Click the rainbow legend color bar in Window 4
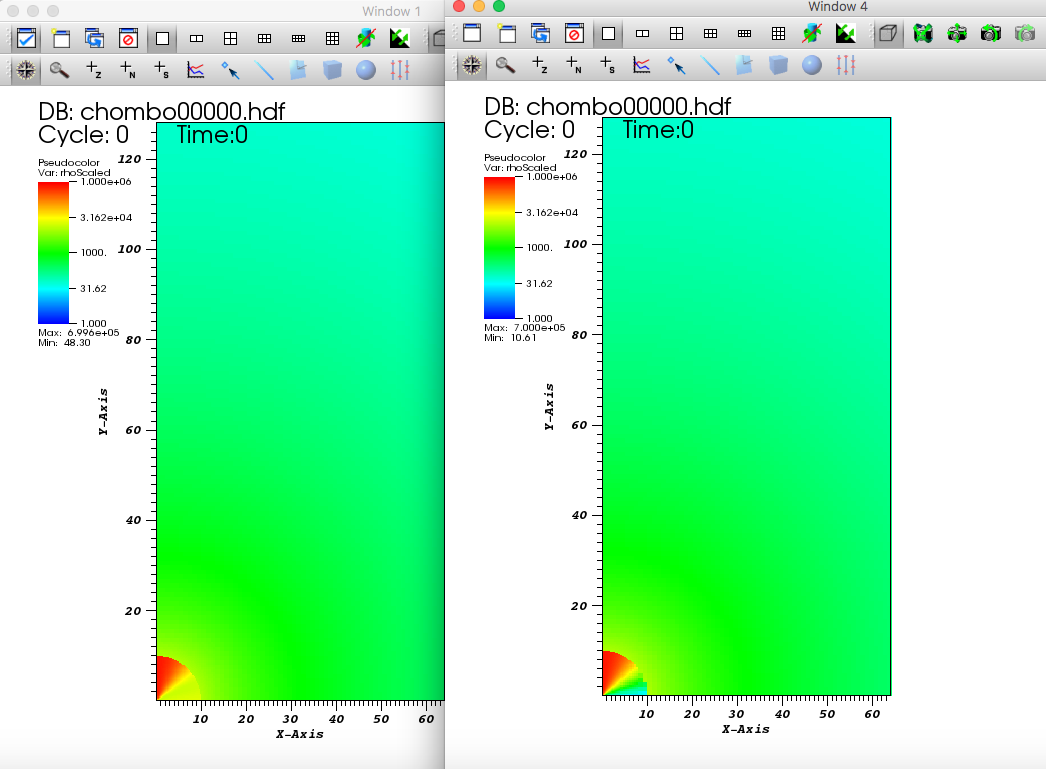The image size is (1046, 769). (500, 247)
